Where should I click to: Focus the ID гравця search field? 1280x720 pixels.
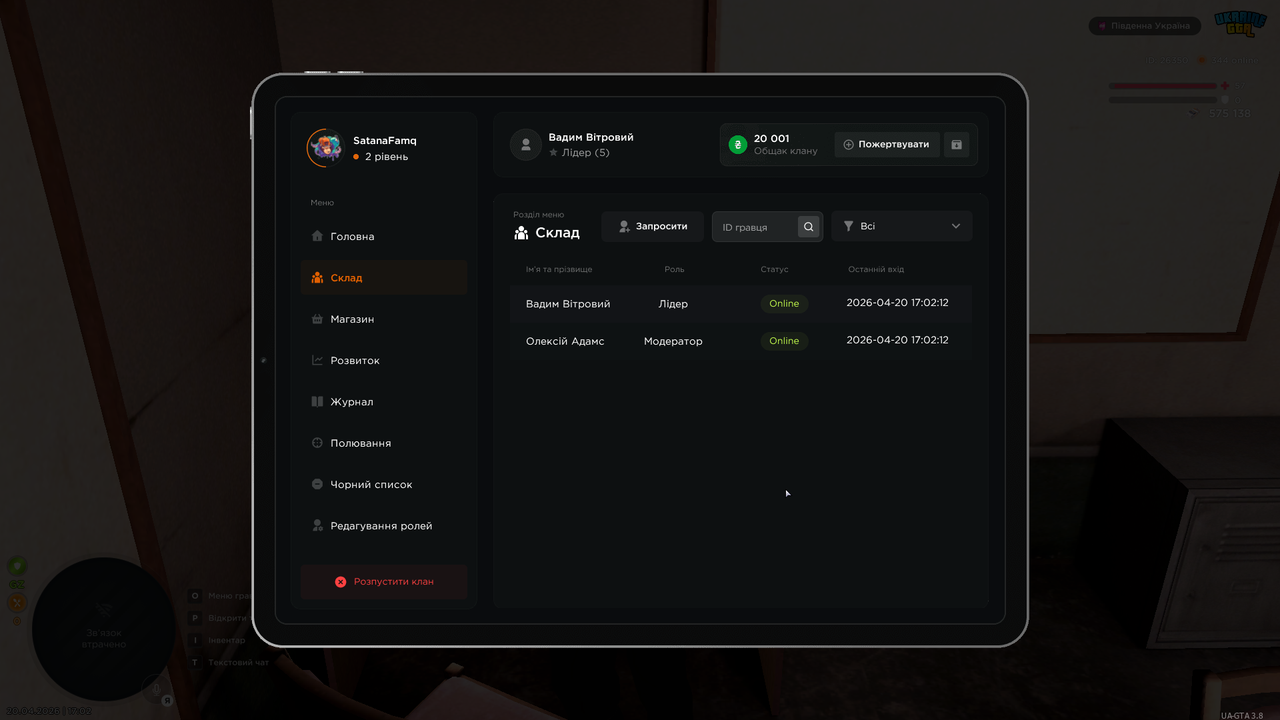coord(757,227)
